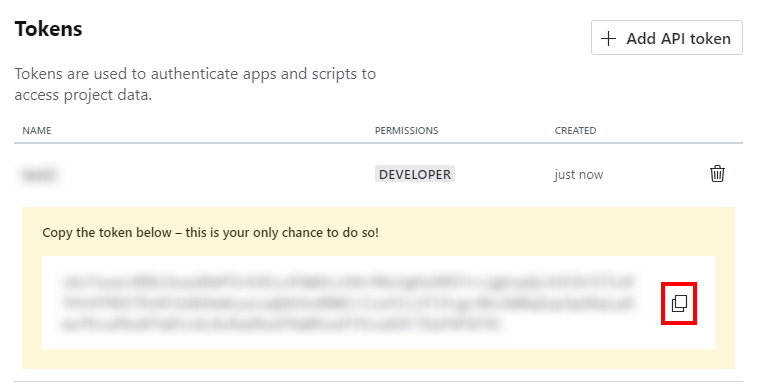Click the second line of the blurred token
This screenshot has width=760, height=384.
click(x=348, y=304)
